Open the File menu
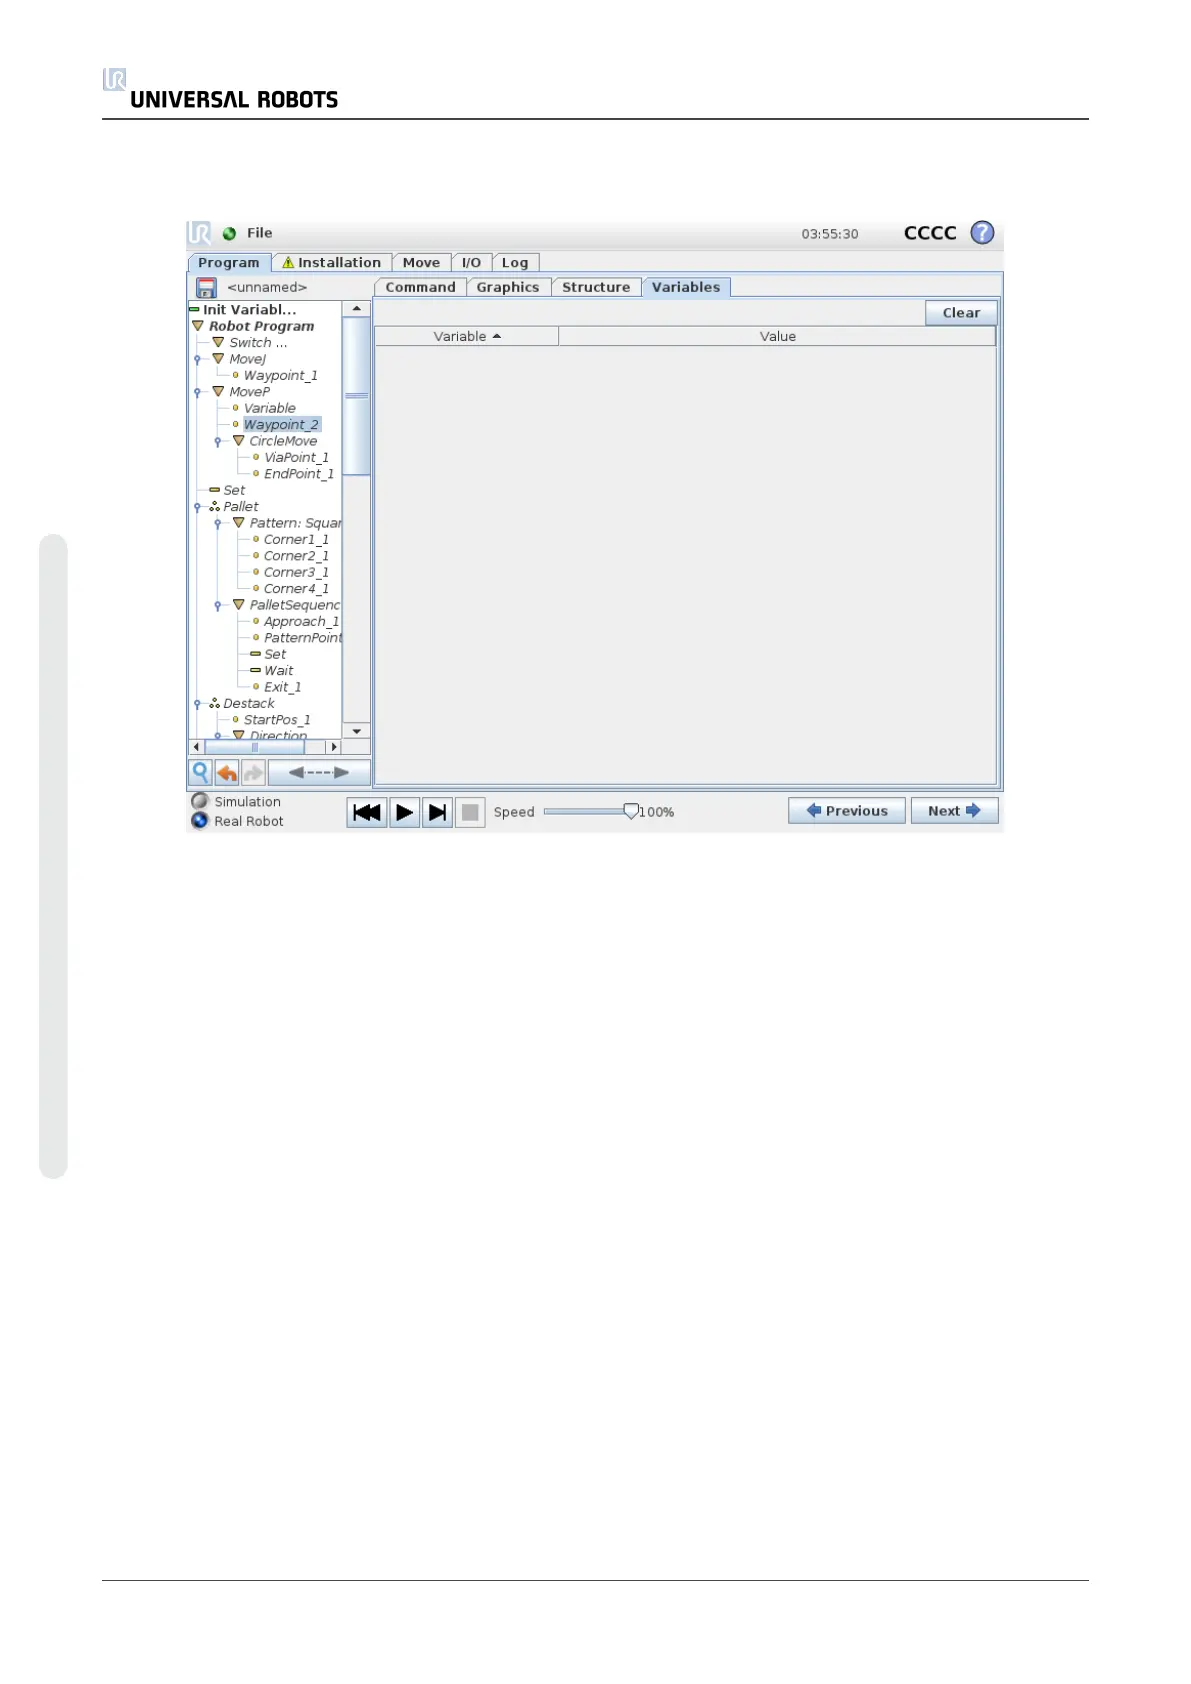Screen dimensions: 1191x1684 click(x=260, y=233)
